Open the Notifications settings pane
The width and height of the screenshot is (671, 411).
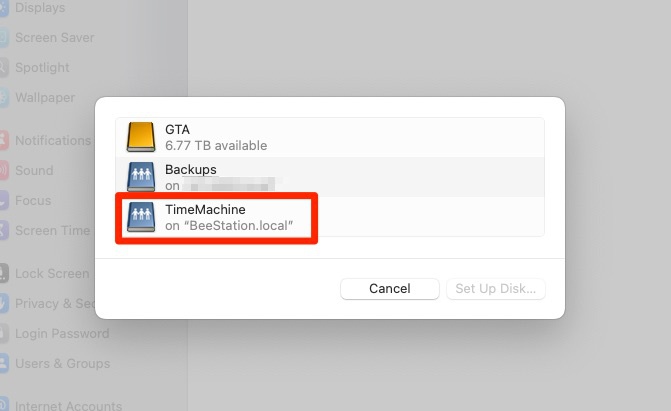click(52, 141)
